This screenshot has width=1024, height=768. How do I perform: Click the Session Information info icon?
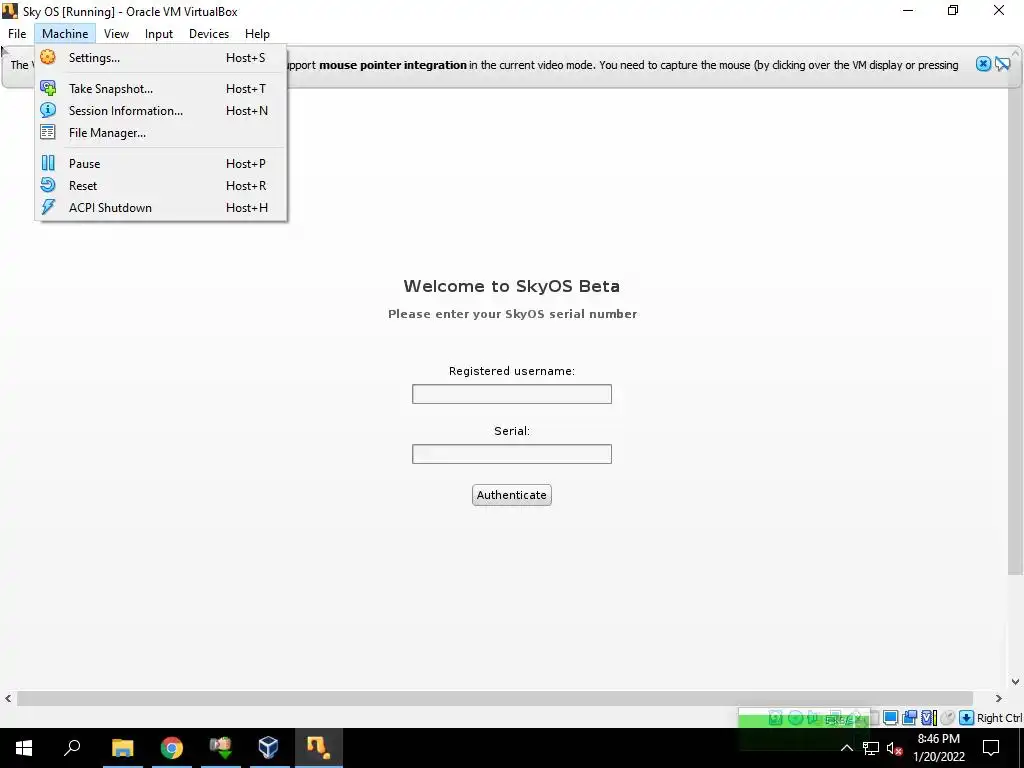(48, 110)
